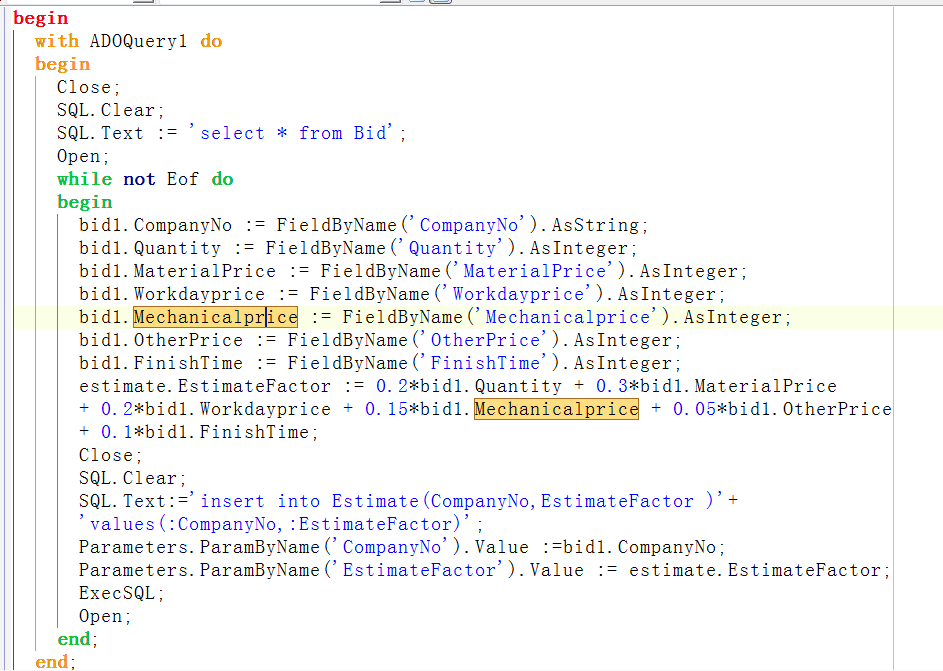Image resolution: width=943 pixels, height=671 pixels.
Task: Click estimate.EstimateFactor at the formula's start
Action: (204, 385)
